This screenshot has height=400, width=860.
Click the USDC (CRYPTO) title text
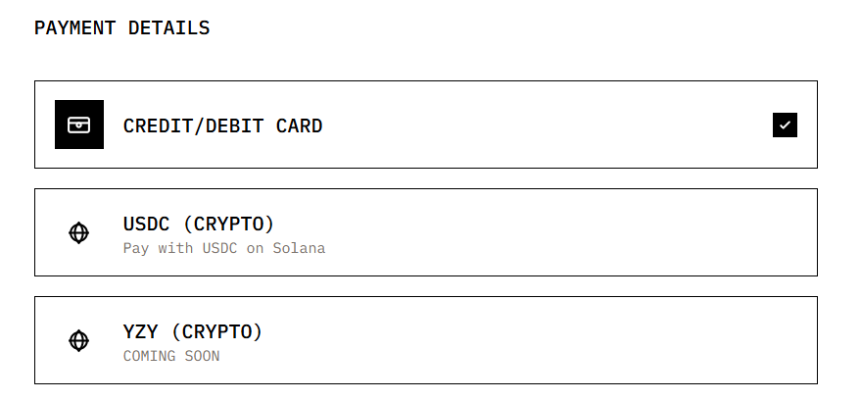tap(198, 223)
